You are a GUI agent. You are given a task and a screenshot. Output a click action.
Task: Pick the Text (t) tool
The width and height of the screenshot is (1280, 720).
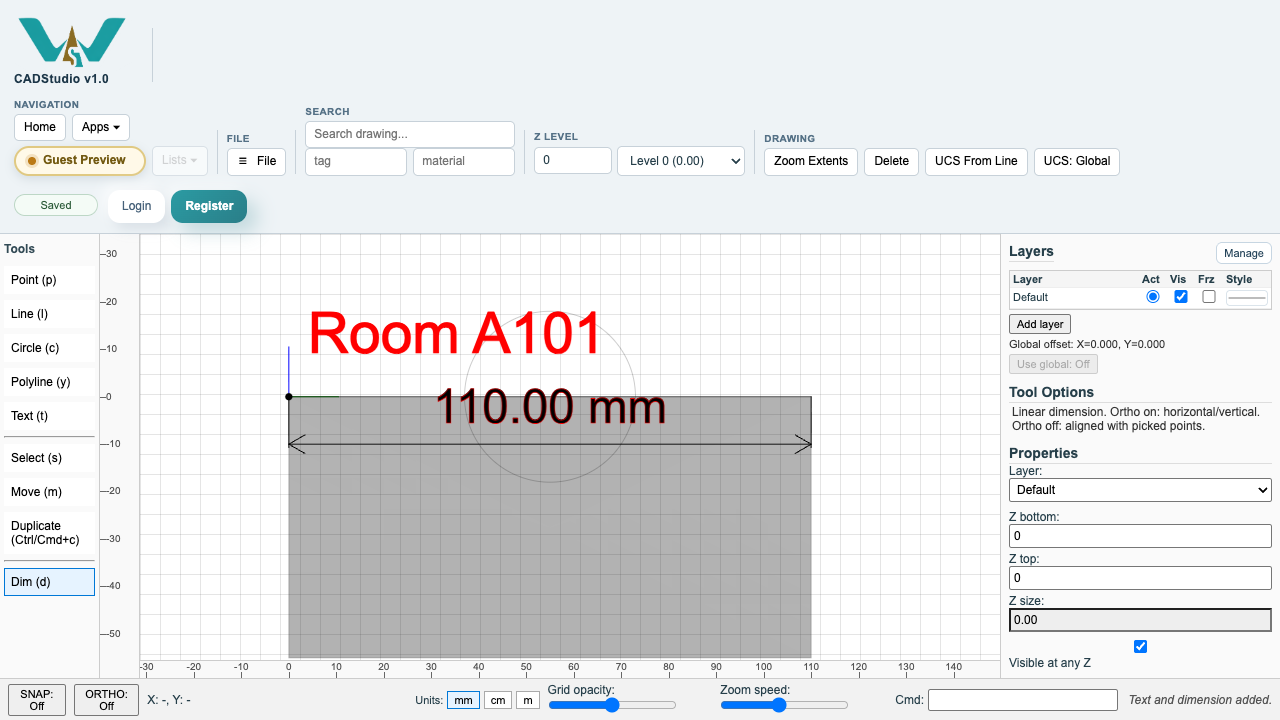[x=49, y=416]
